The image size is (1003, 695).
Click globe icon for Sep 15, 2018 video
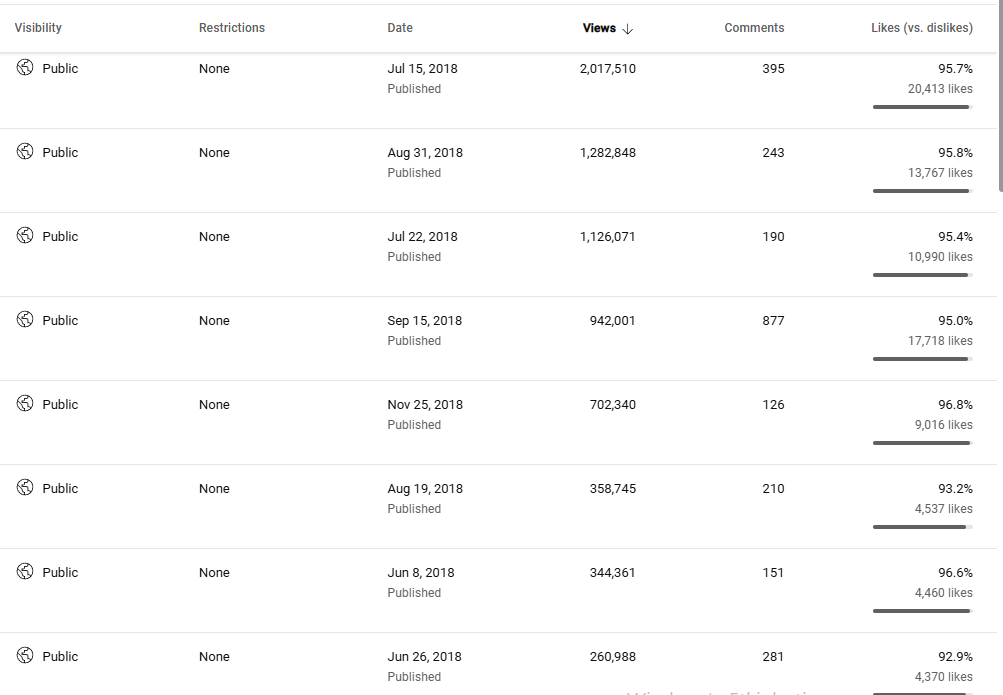click(x=25, y=320)
